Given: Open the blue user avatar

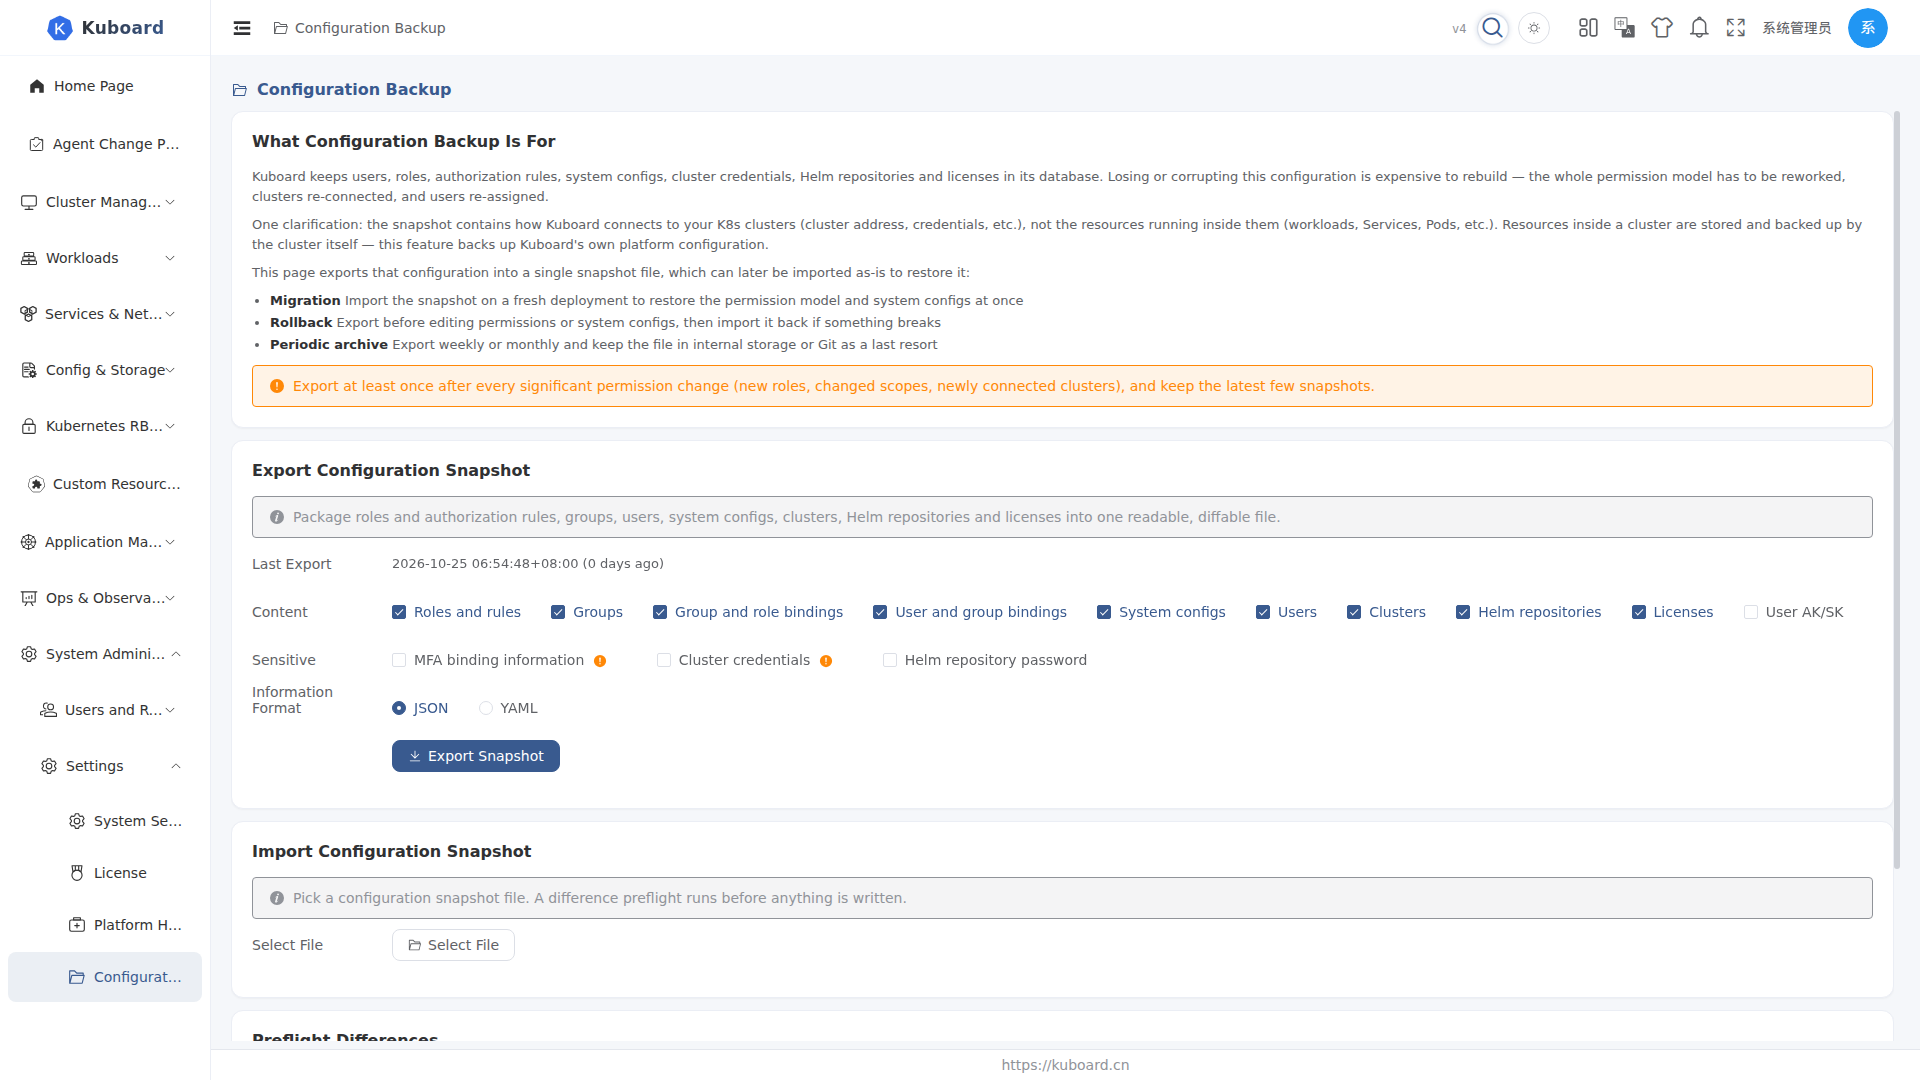Looking at the screenshot, I should [x=1868, y=28].
